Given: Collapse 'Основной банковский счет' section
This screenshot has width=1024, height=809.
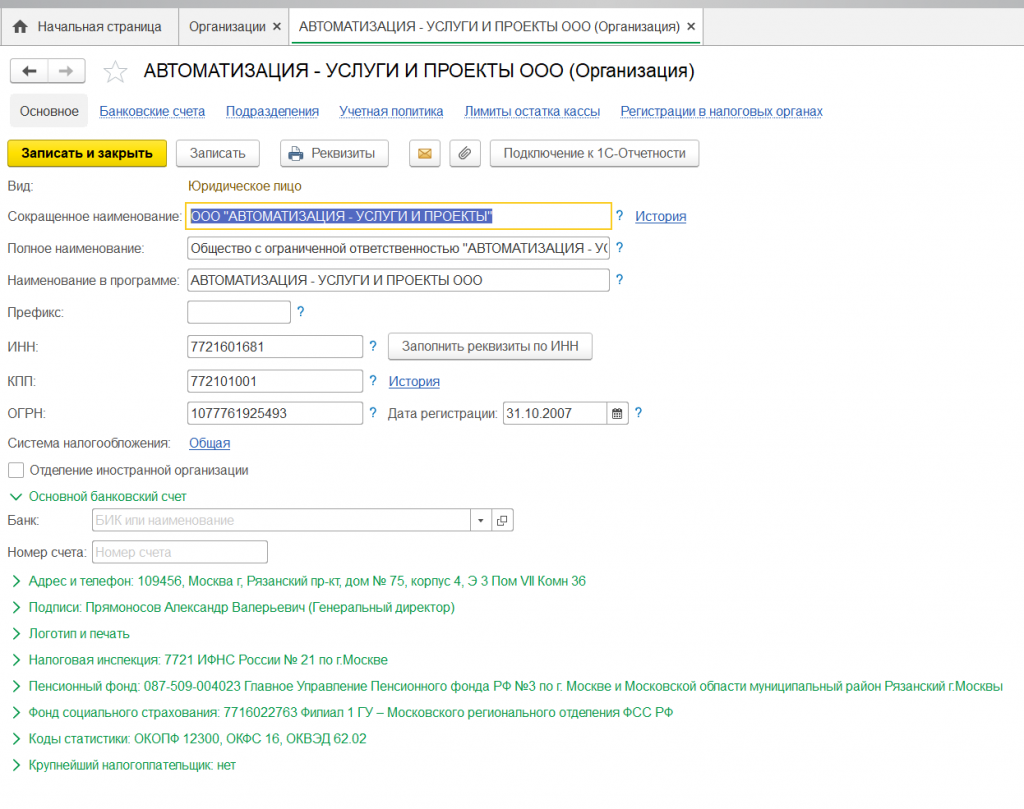Looking at the screenshot, I should click(16, 497).
